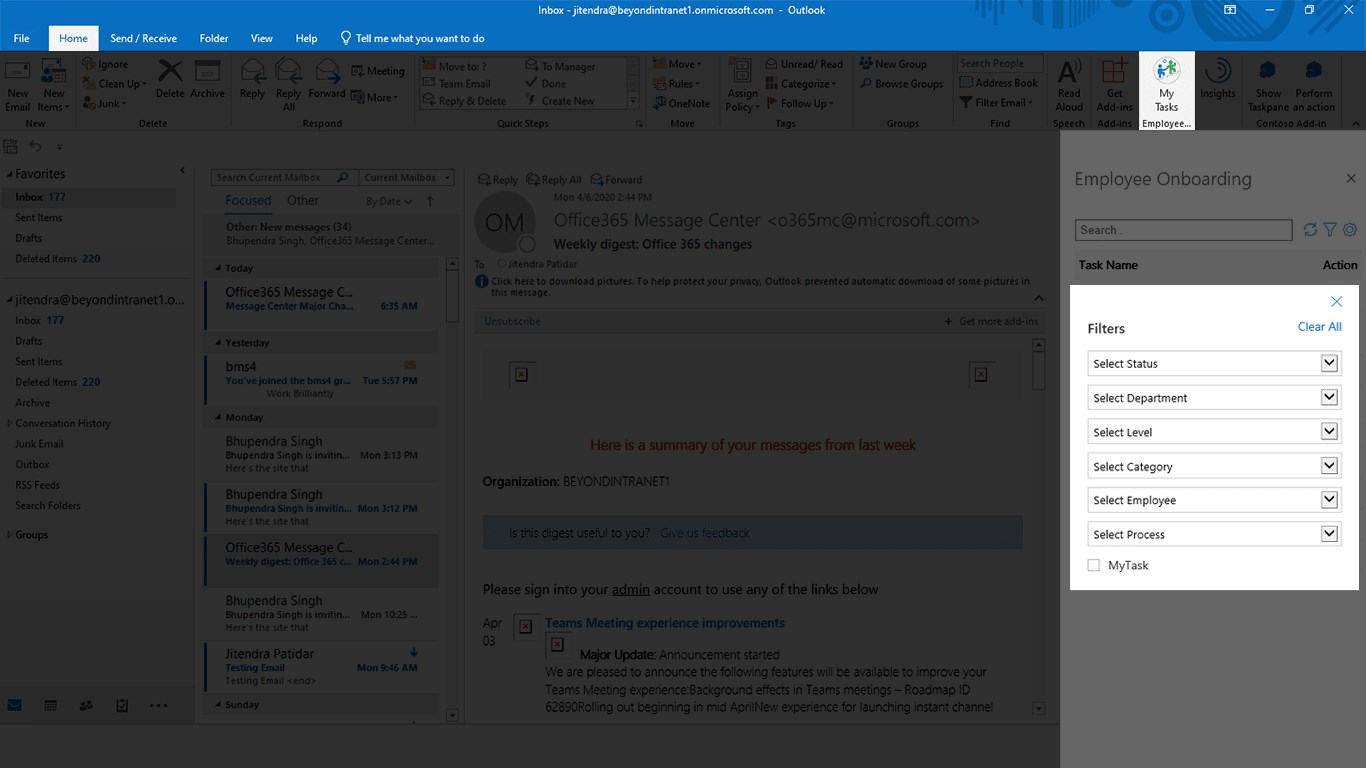This screenshot has height=768, width=1366.
Task: Close the Filters popup
Action: [x=1336, y=302]
